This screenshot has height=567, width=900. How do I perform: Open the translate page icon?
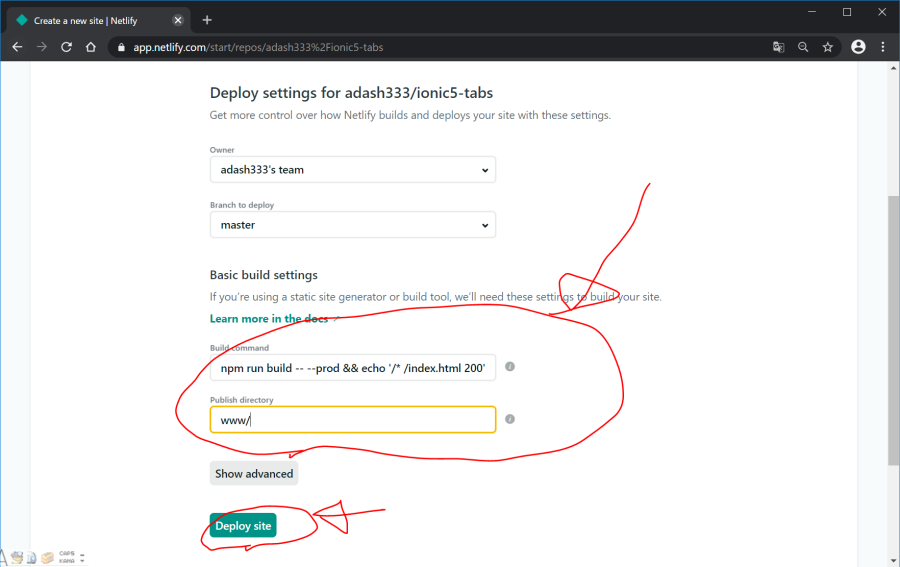778,47
